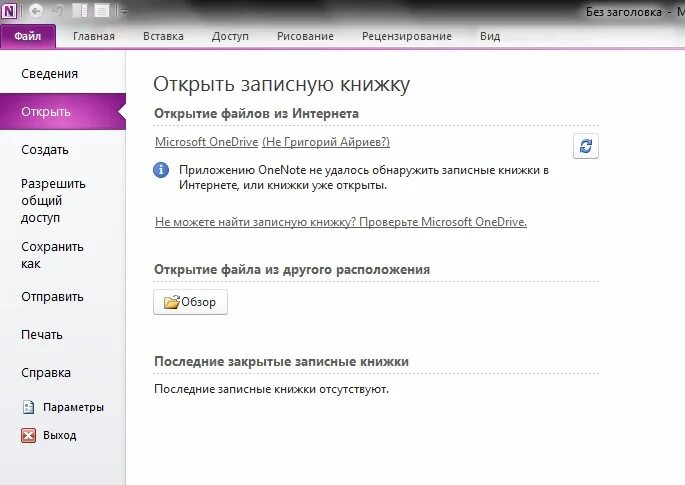Image resolution: width=685 pixels, height=485 pixels.
Task: Select Открыть in the backstage menu
Action: pyautogui.click(x=63, y=112)
